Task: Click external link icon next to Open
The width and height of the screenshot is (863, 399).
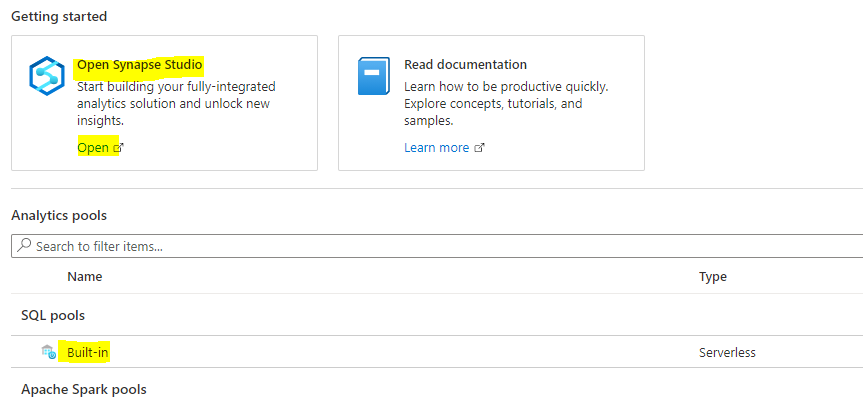Action: click(x=118, y=147)
